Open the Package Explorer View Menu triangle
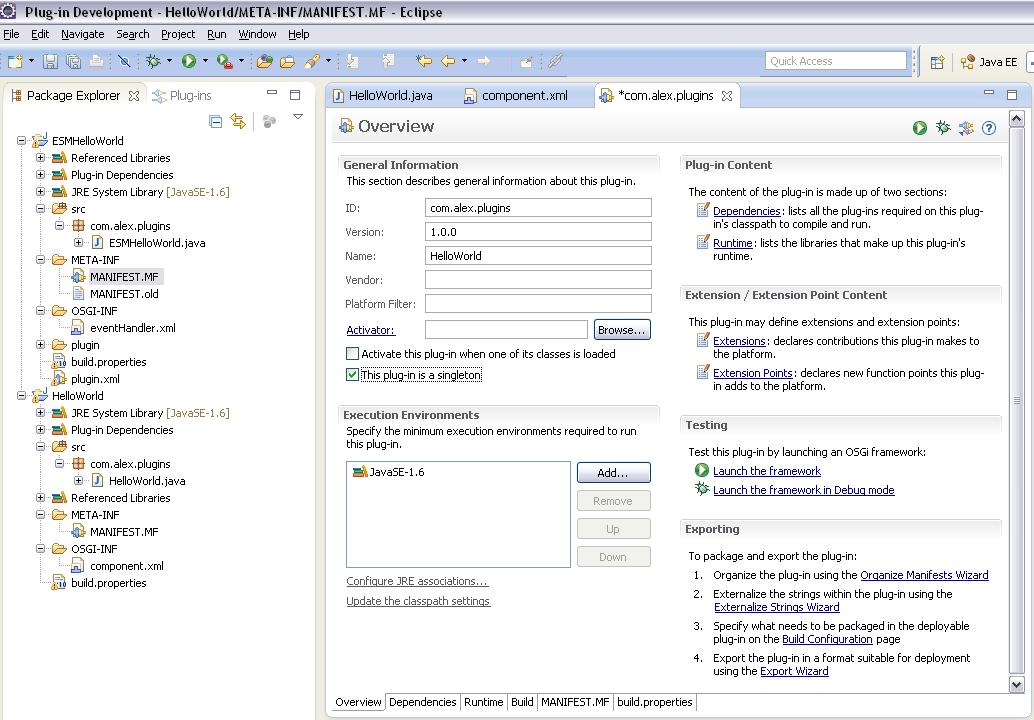This screenshot has height=720, width=1034. coord(298,117)
